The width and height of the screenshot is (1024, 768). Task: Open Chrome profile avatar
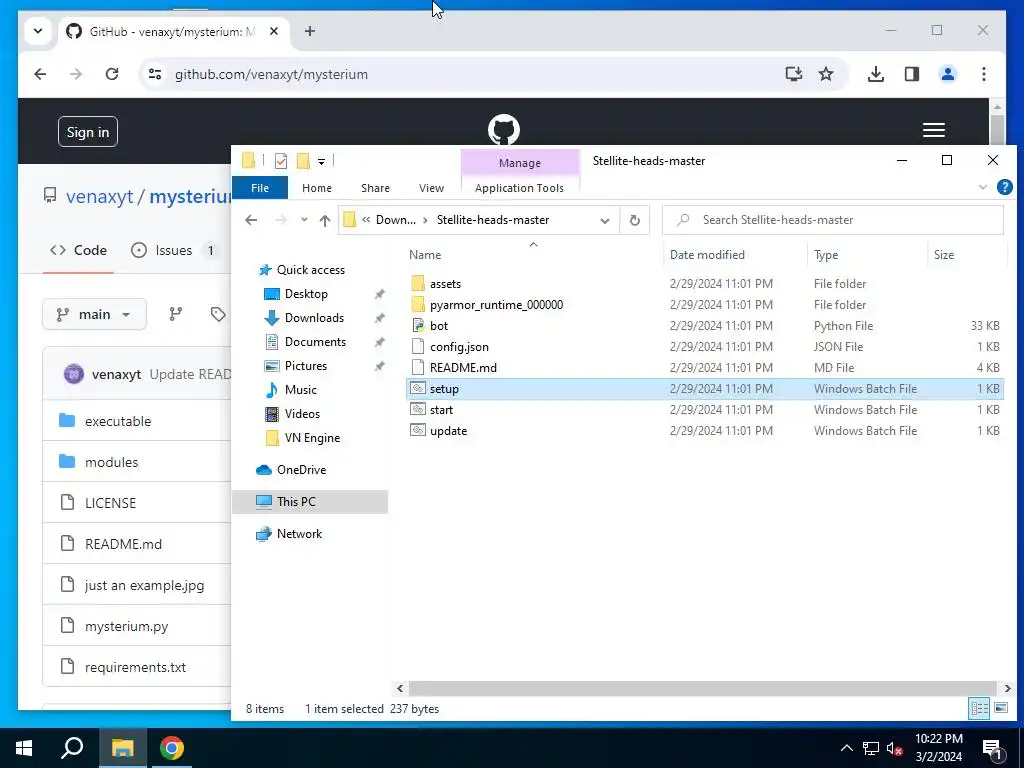pyautogui.click(x=948, y=74)
